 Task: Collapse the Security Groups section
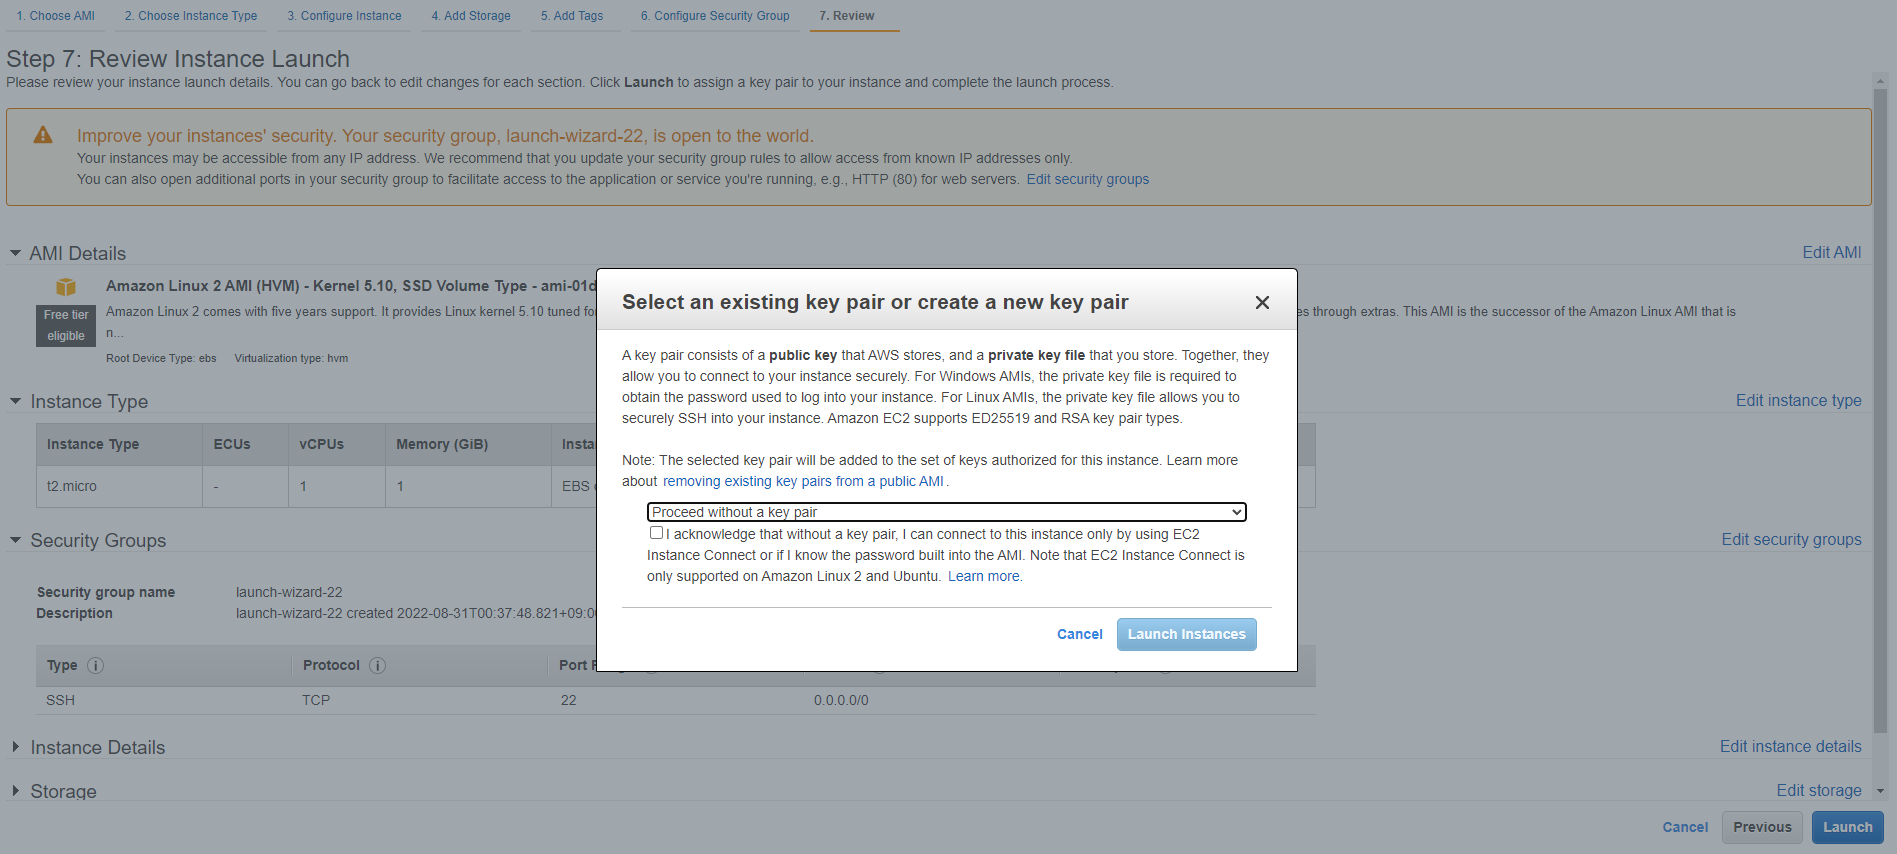click(15, 540)
